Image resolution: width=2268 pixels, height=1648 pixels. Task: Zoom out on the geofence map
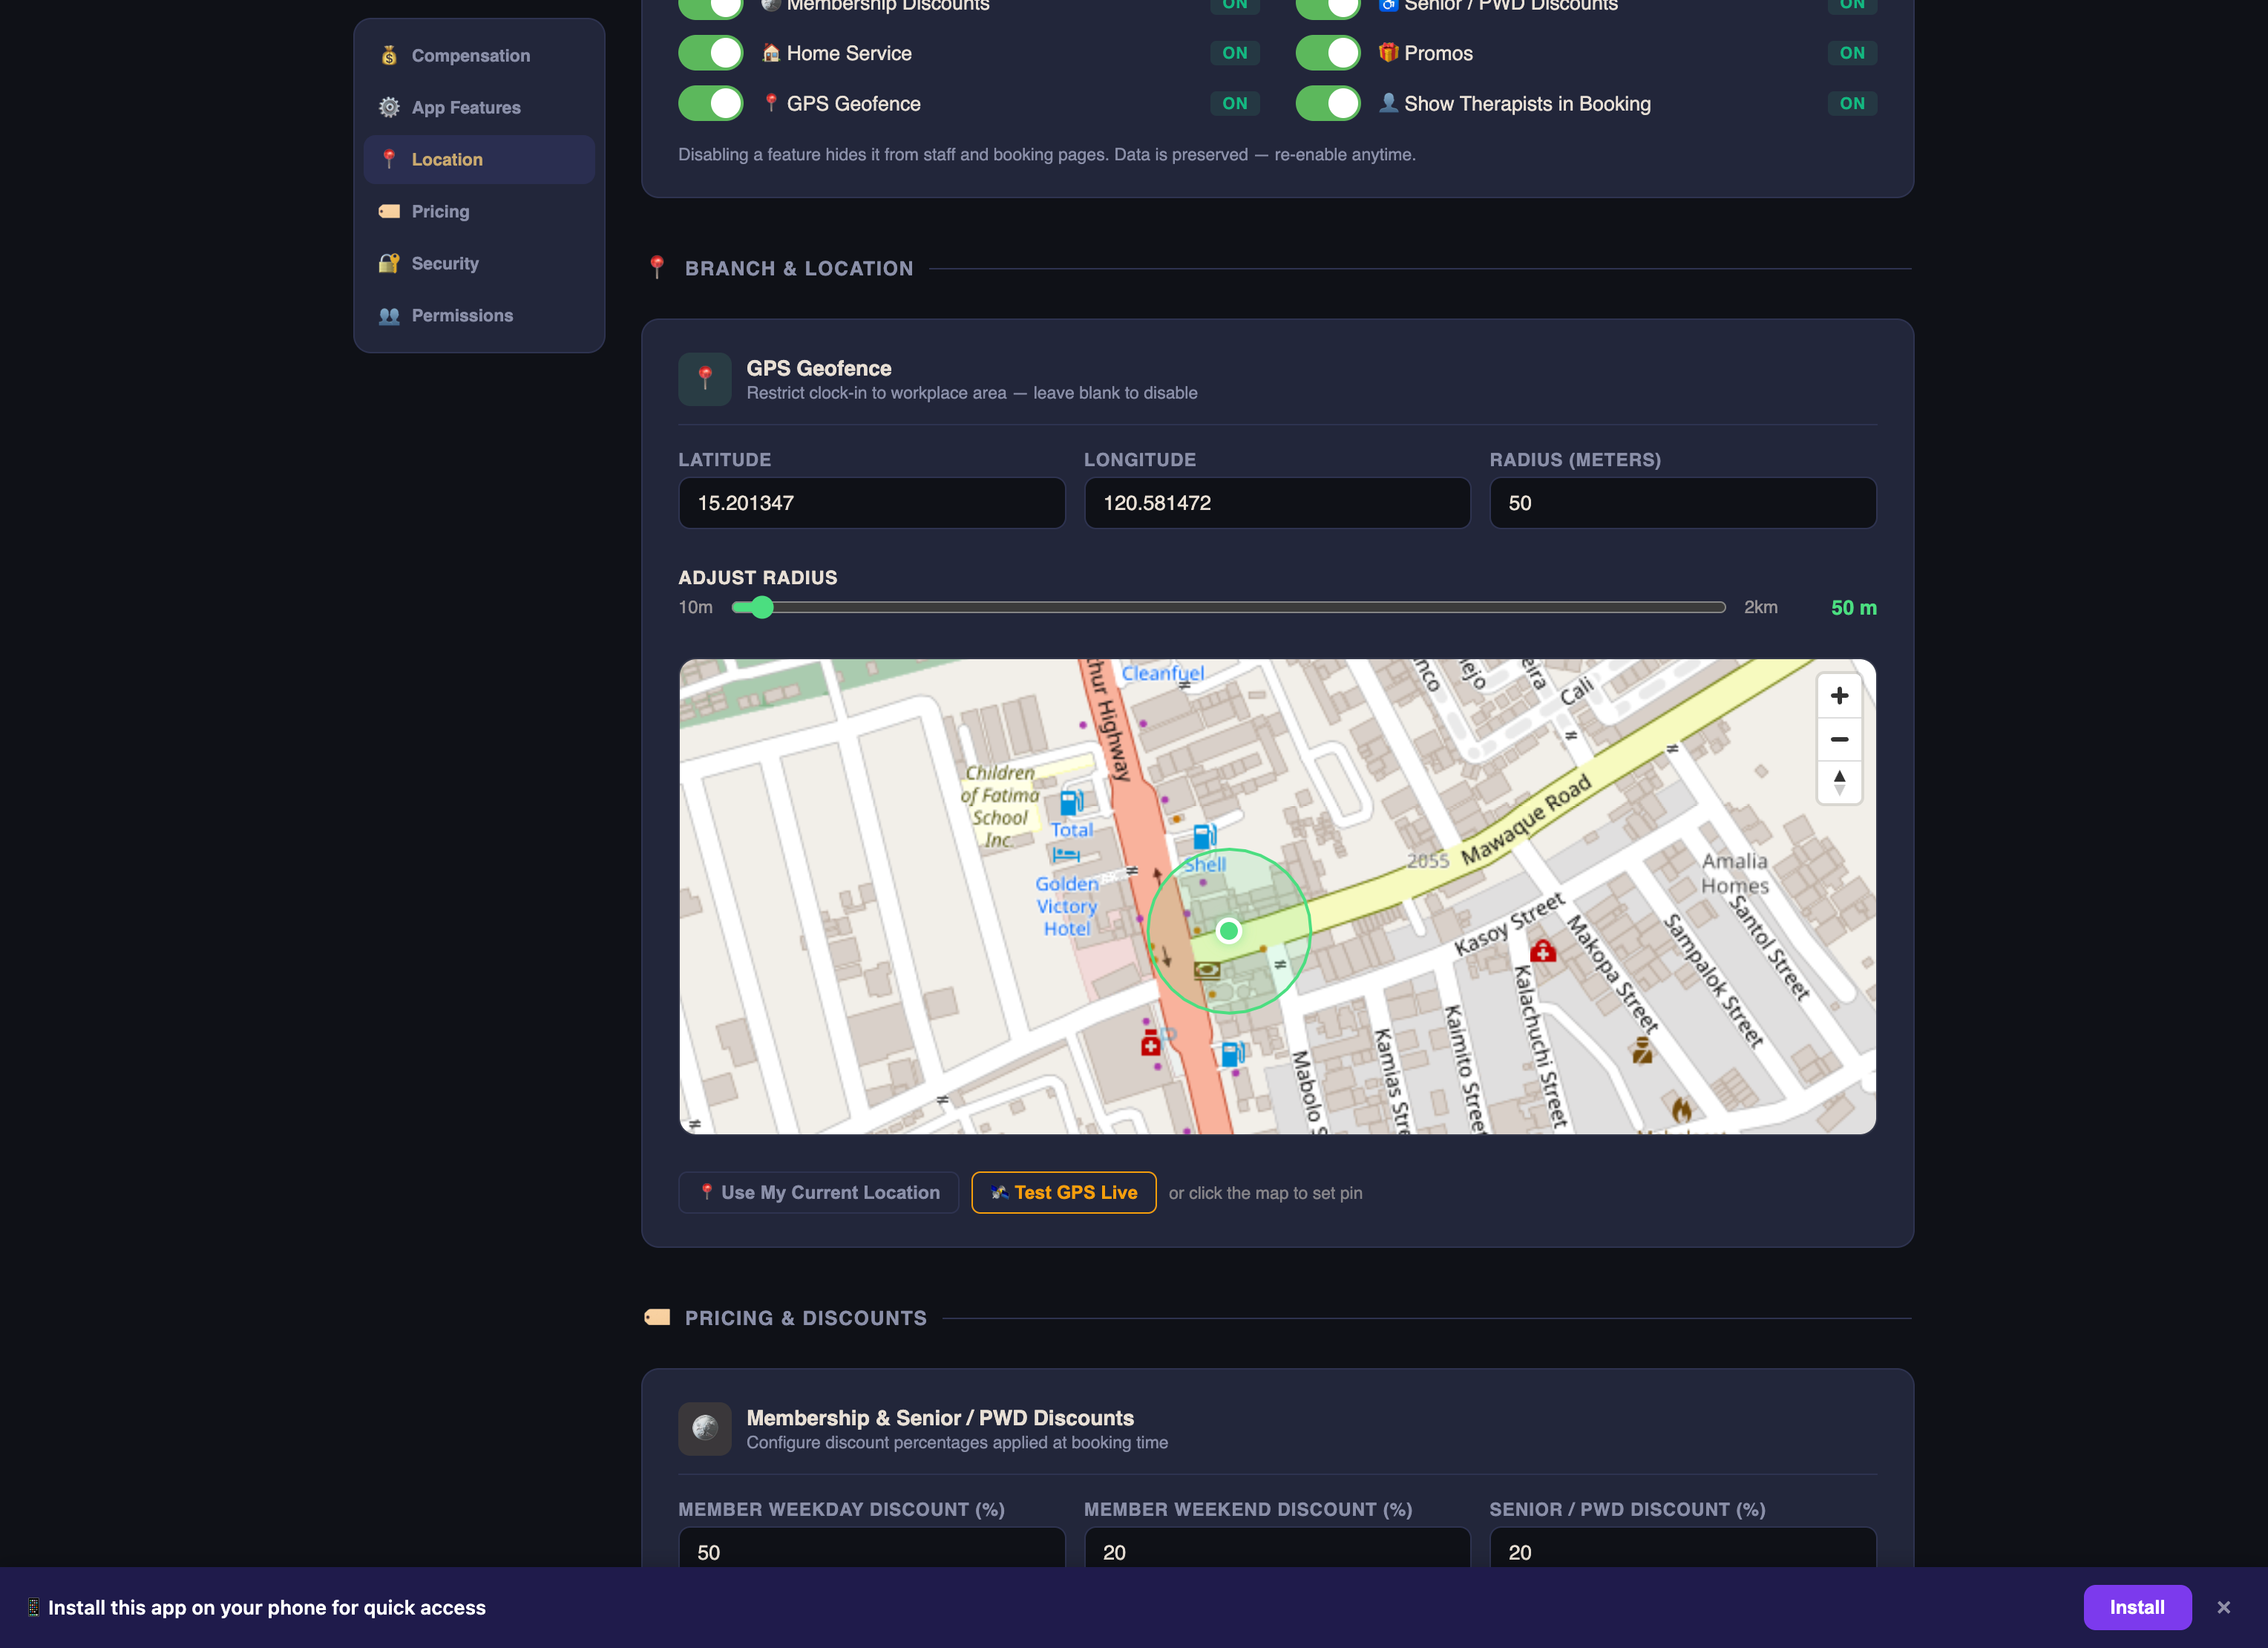(x=1839, y=739)
